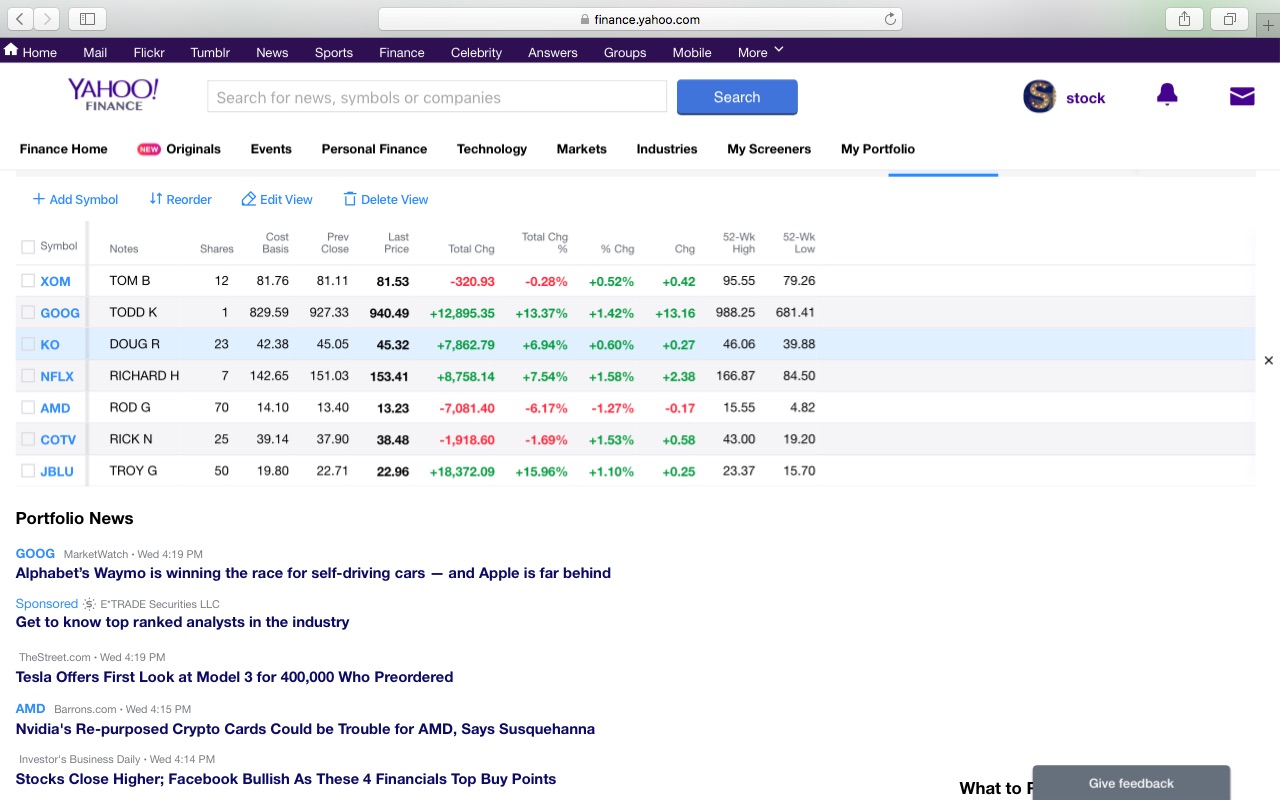Toggle the select-all Symbol checkbox
This screenshot has width=1280, height=800.
28,247
